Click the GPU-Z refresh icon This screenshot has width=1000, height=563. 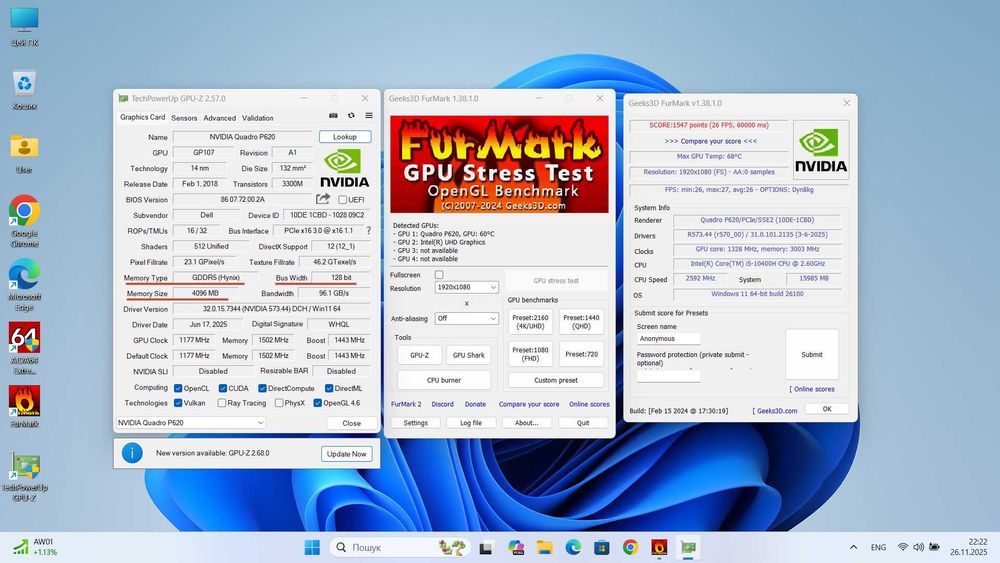(x=351, y=115)
